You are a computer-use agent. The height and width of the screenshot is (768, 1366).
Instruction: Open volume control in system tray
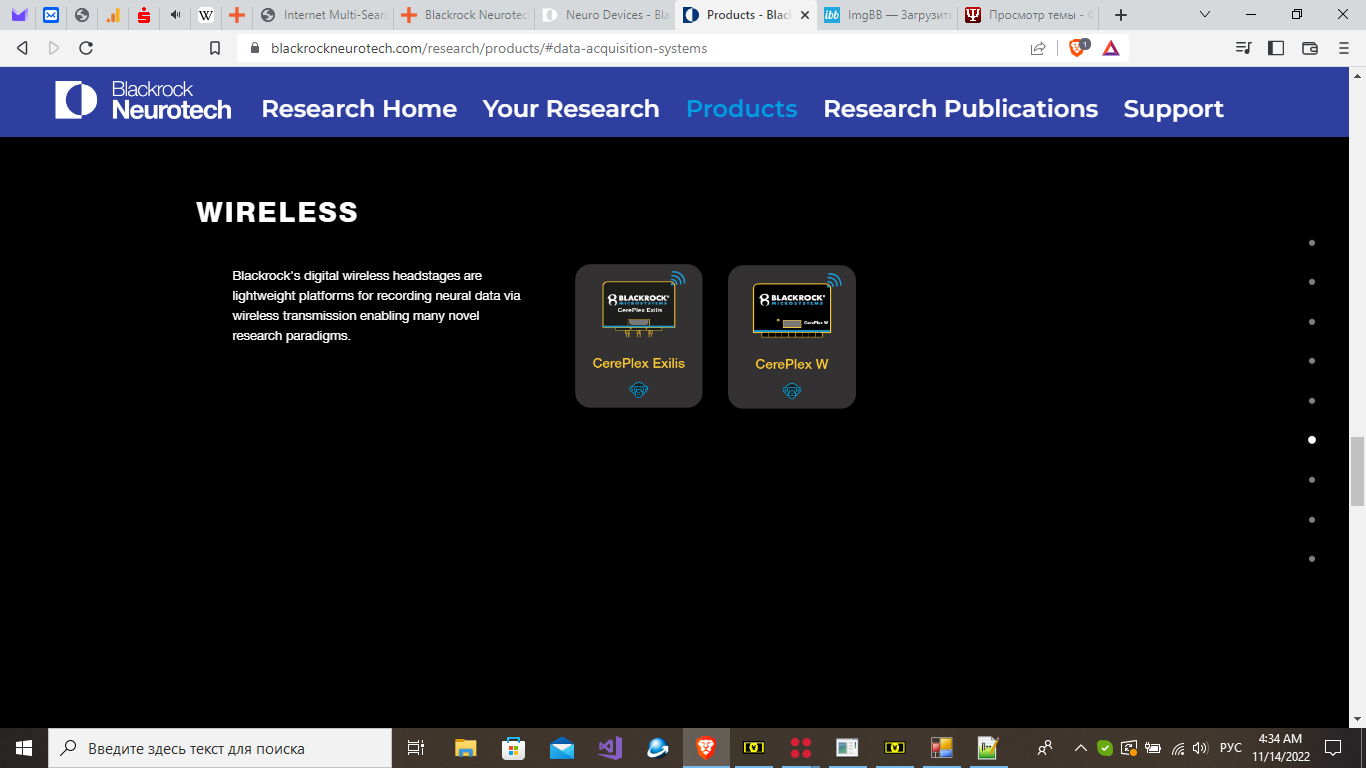pyautogui.click(x=1200, y=748)
